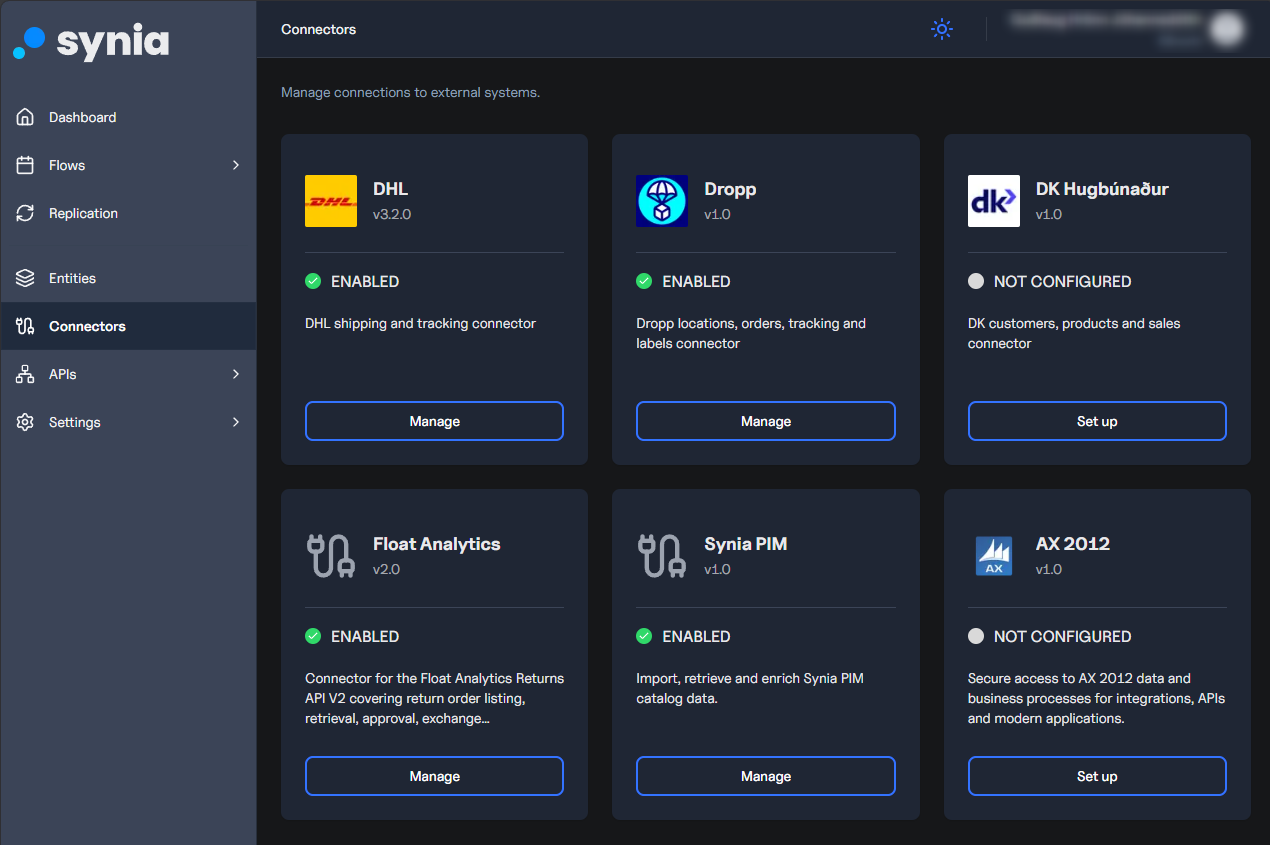Click the Synia PIM plug icon
1270x845 pixels.
pos(662,556)
